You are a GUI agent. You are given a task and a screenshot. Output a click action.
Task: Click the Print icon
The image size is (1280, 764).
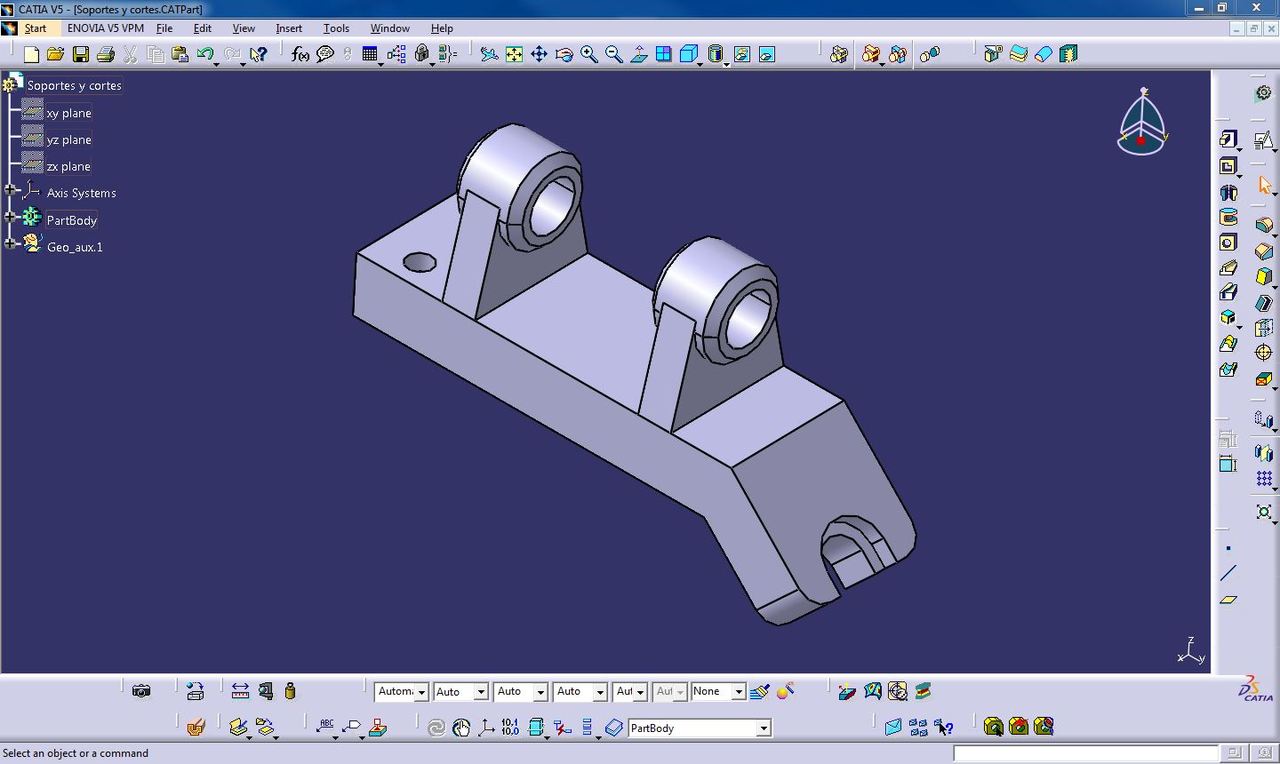point(105,54)
